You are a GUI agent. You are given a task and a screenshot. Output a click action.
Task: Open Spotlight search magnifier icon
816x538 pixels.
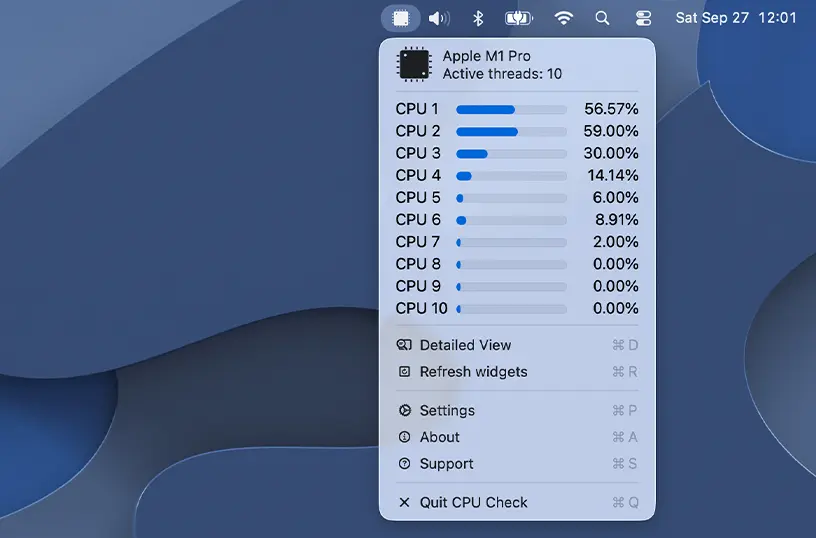[x=602, y=18]
